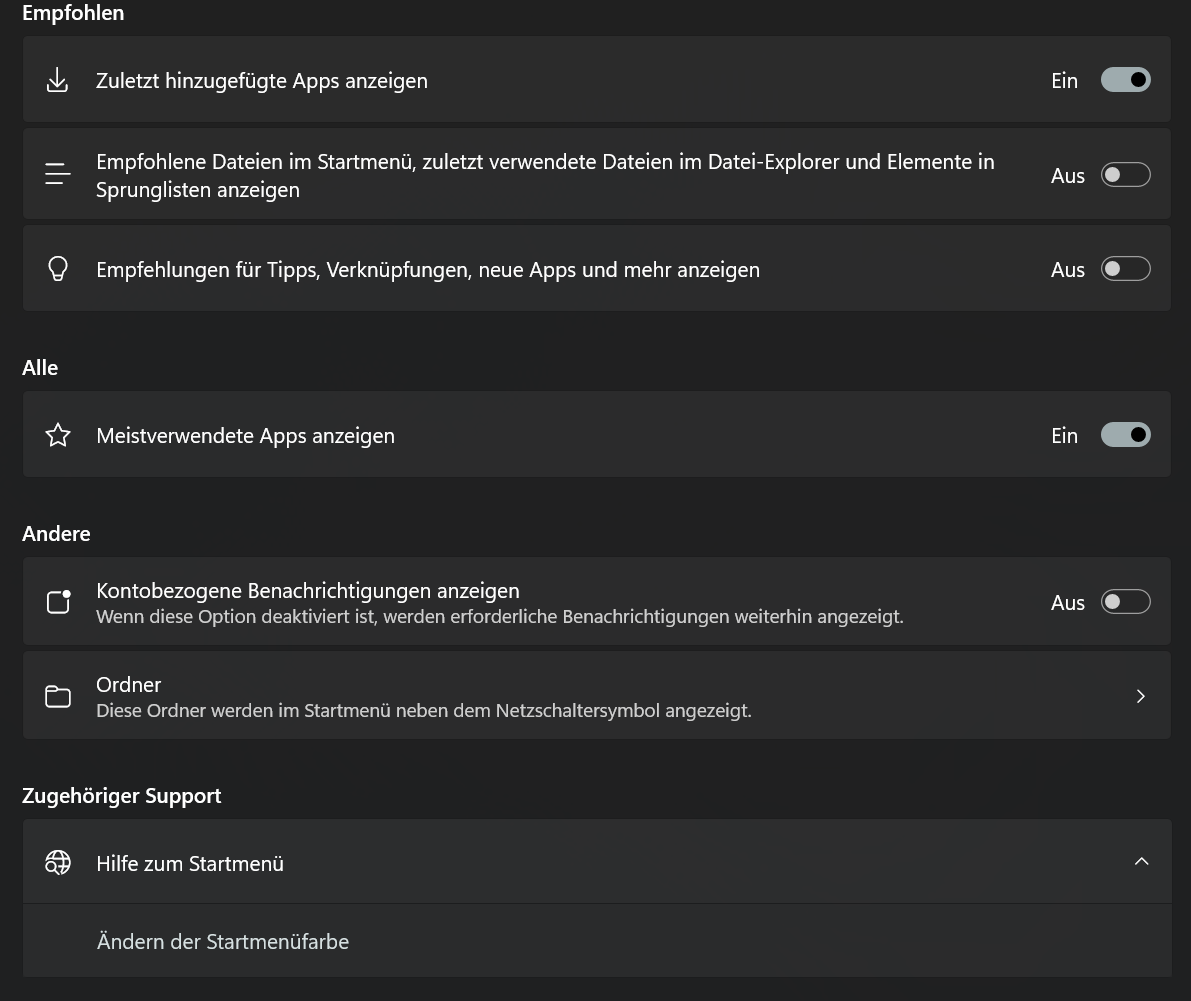This screenshot has height=1001, width=1191.
Task: Click the folder icon in Ordner row
Action: tap(58, 696)
